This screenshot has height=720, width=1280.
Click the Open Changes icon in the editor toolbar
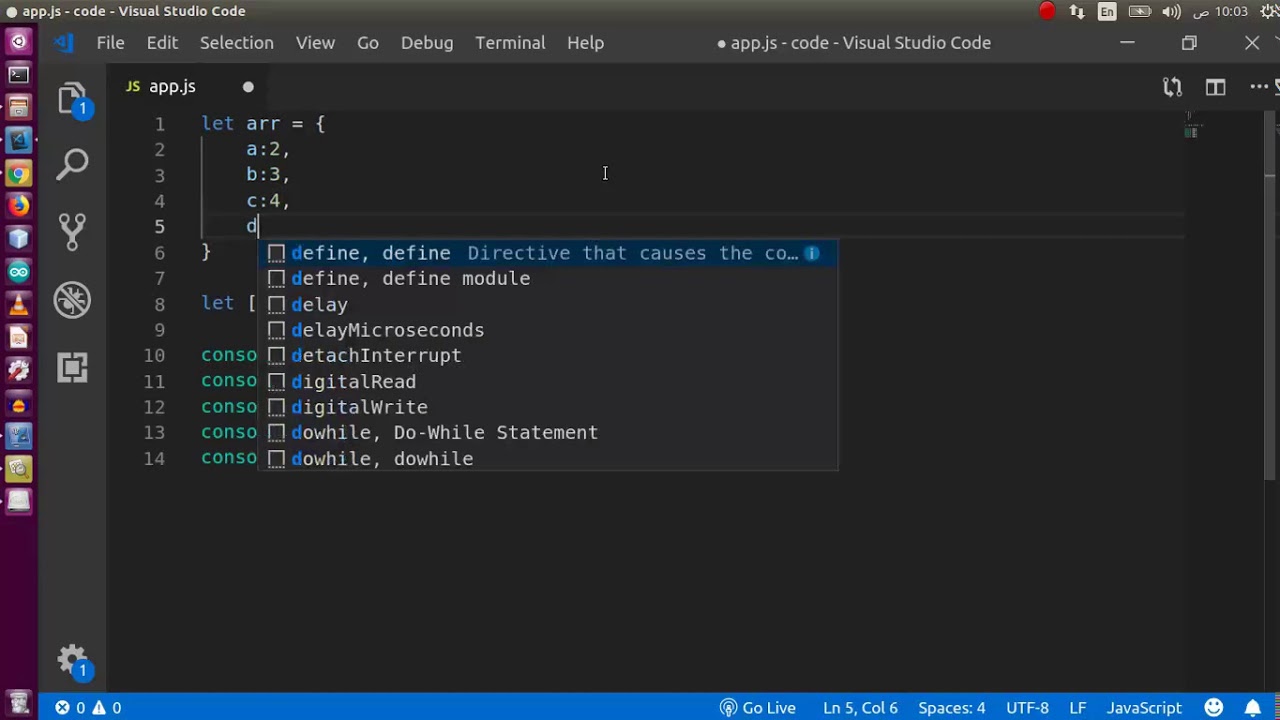coord(1172,87)
